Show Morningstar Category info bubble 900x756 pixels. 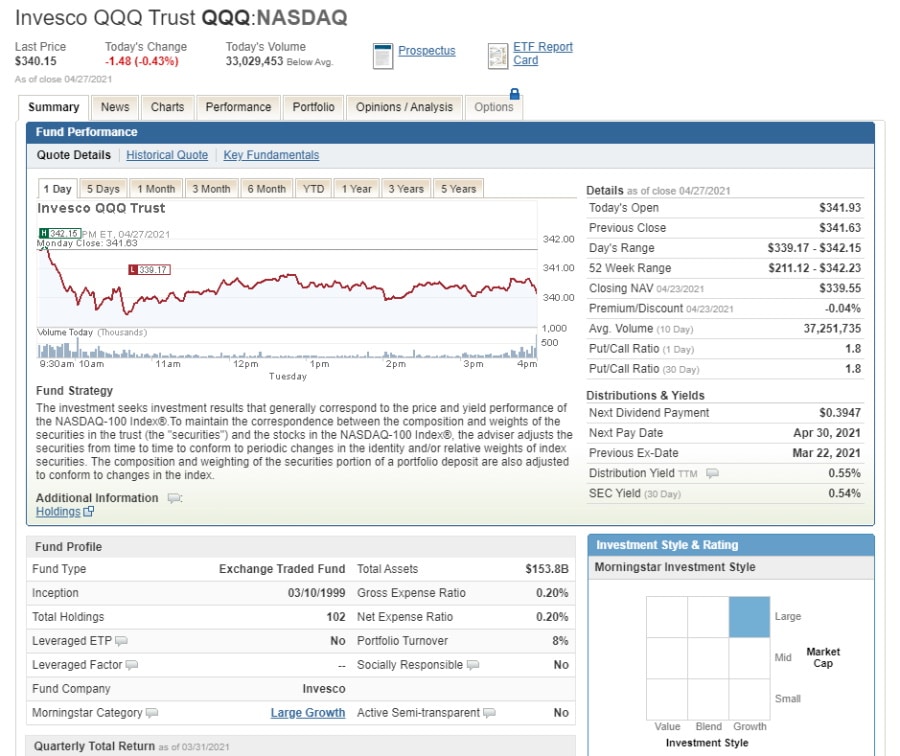click(152, 713)
